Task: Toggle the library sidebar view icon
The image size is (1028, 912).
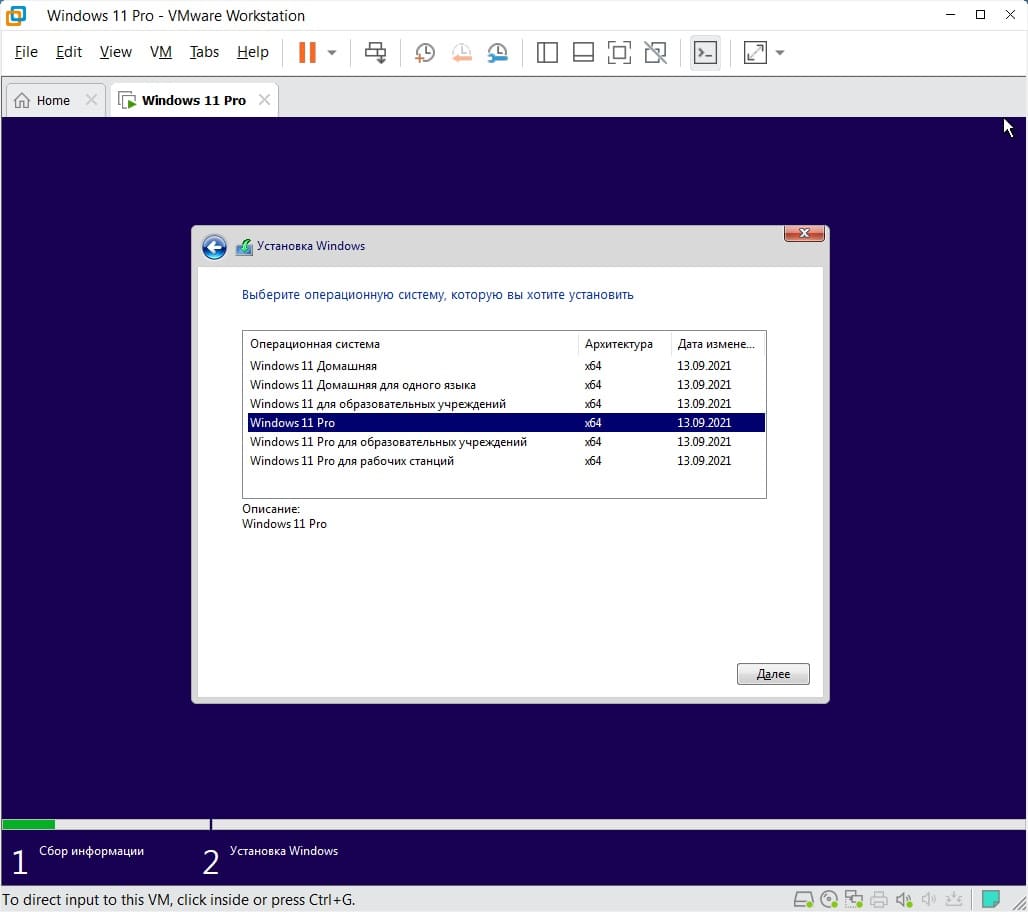Action: pyautogui.click(x=547, y=52)
